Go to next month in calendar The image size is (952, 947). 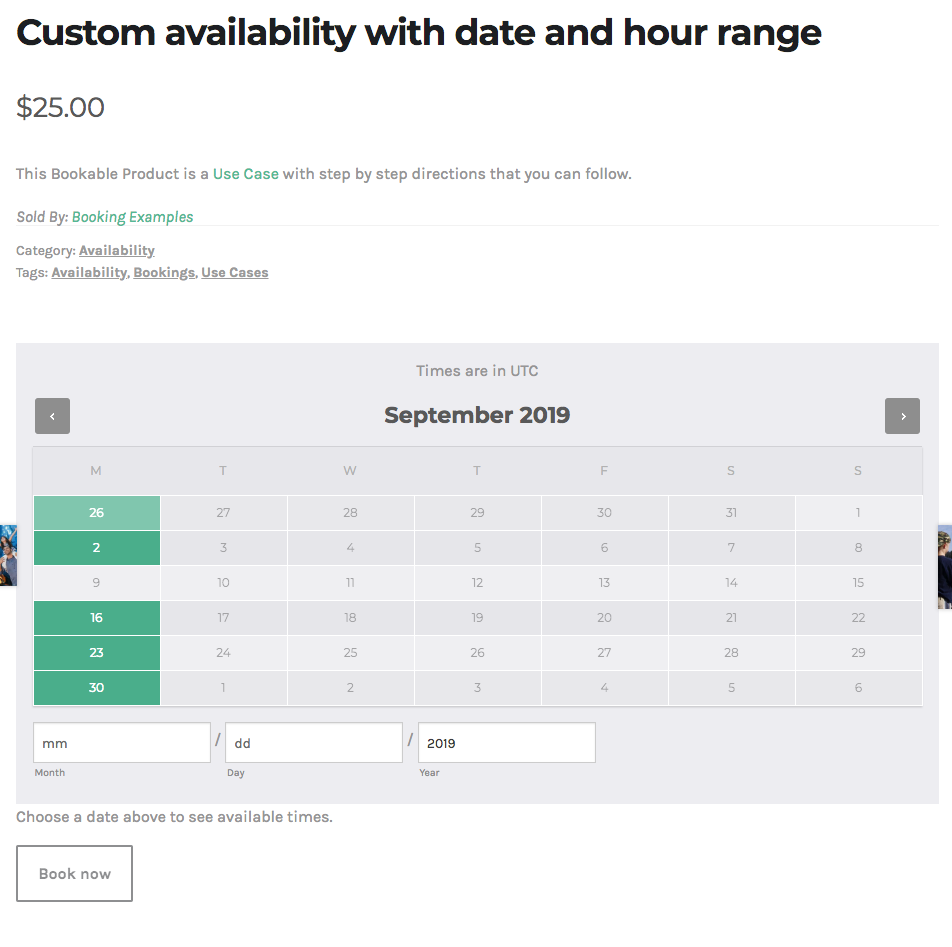902,416
